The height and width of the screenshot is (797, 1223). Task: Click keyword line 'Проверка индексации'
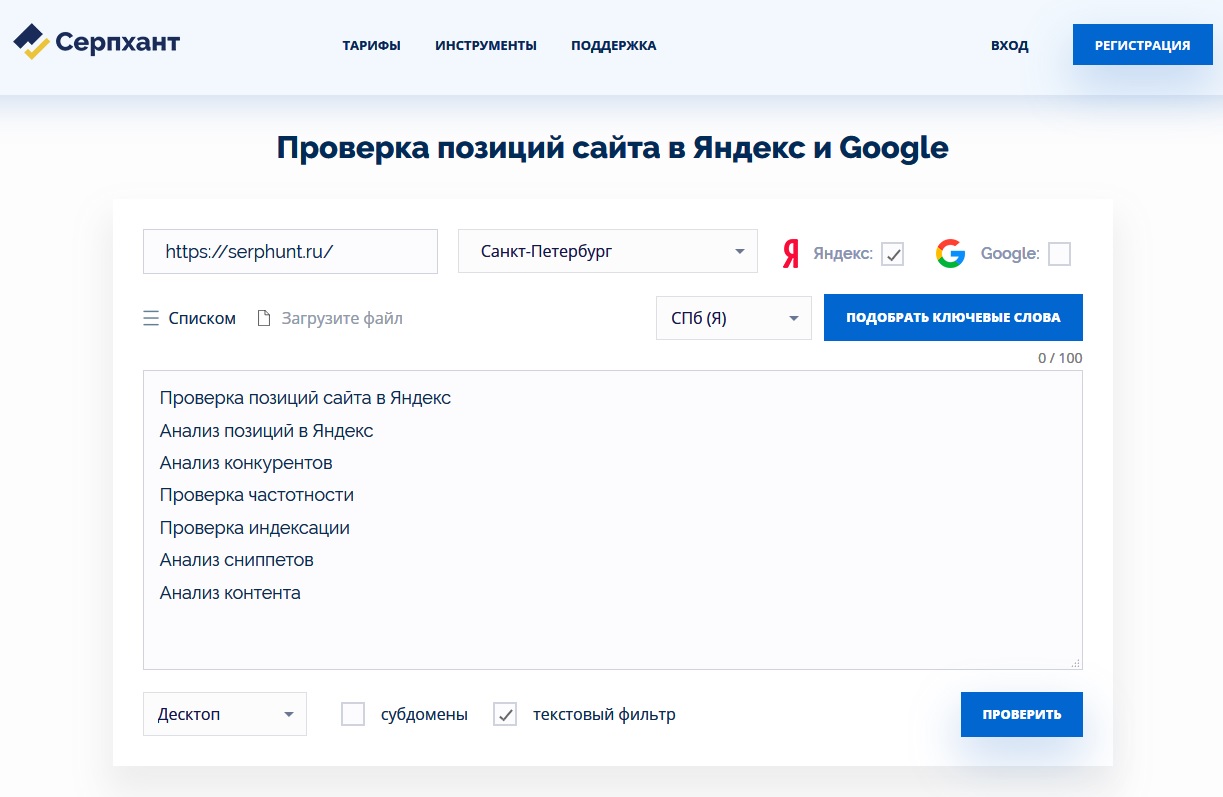pyautogui.click(x=255, y=528)
